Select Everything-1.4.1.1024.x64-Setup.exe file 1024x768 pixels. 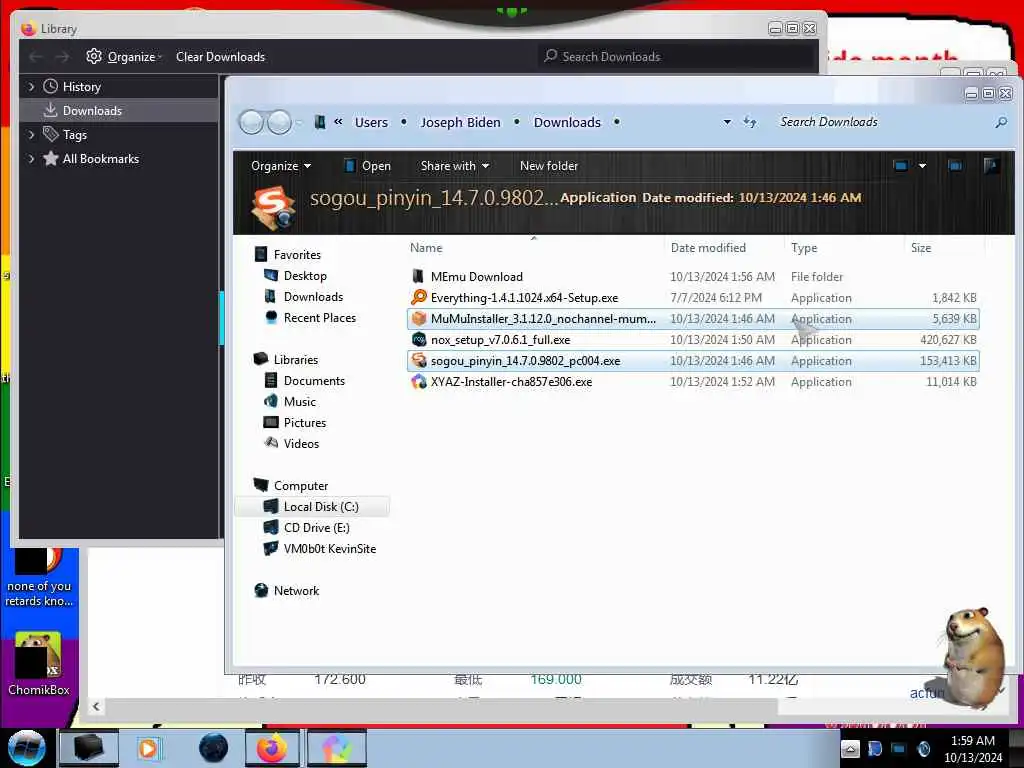(693, 298)
